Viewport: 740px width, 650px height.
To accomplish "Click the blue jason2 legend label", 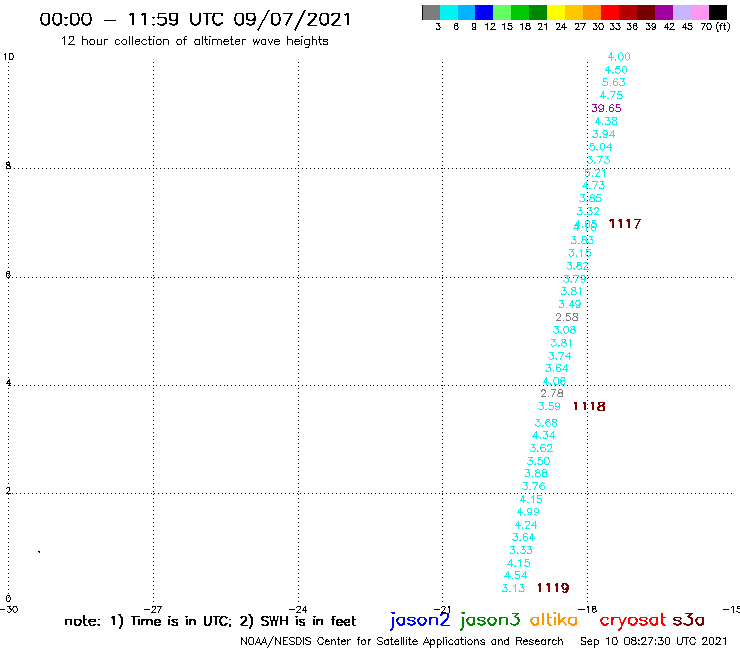I will (x=420, y=621).
